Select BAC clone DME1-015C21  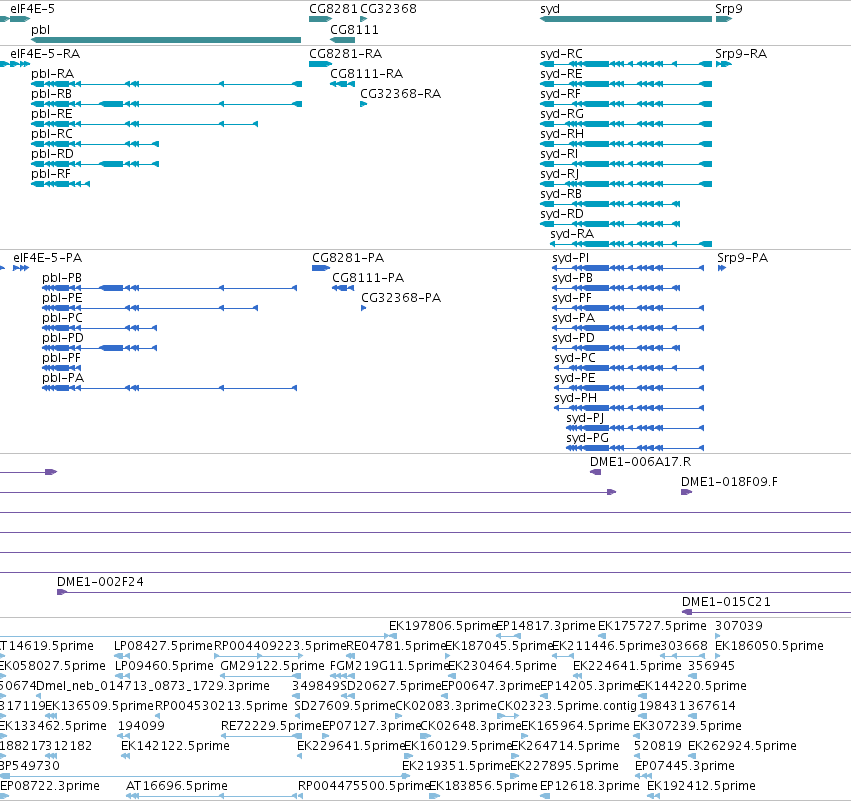click(726, 602)
